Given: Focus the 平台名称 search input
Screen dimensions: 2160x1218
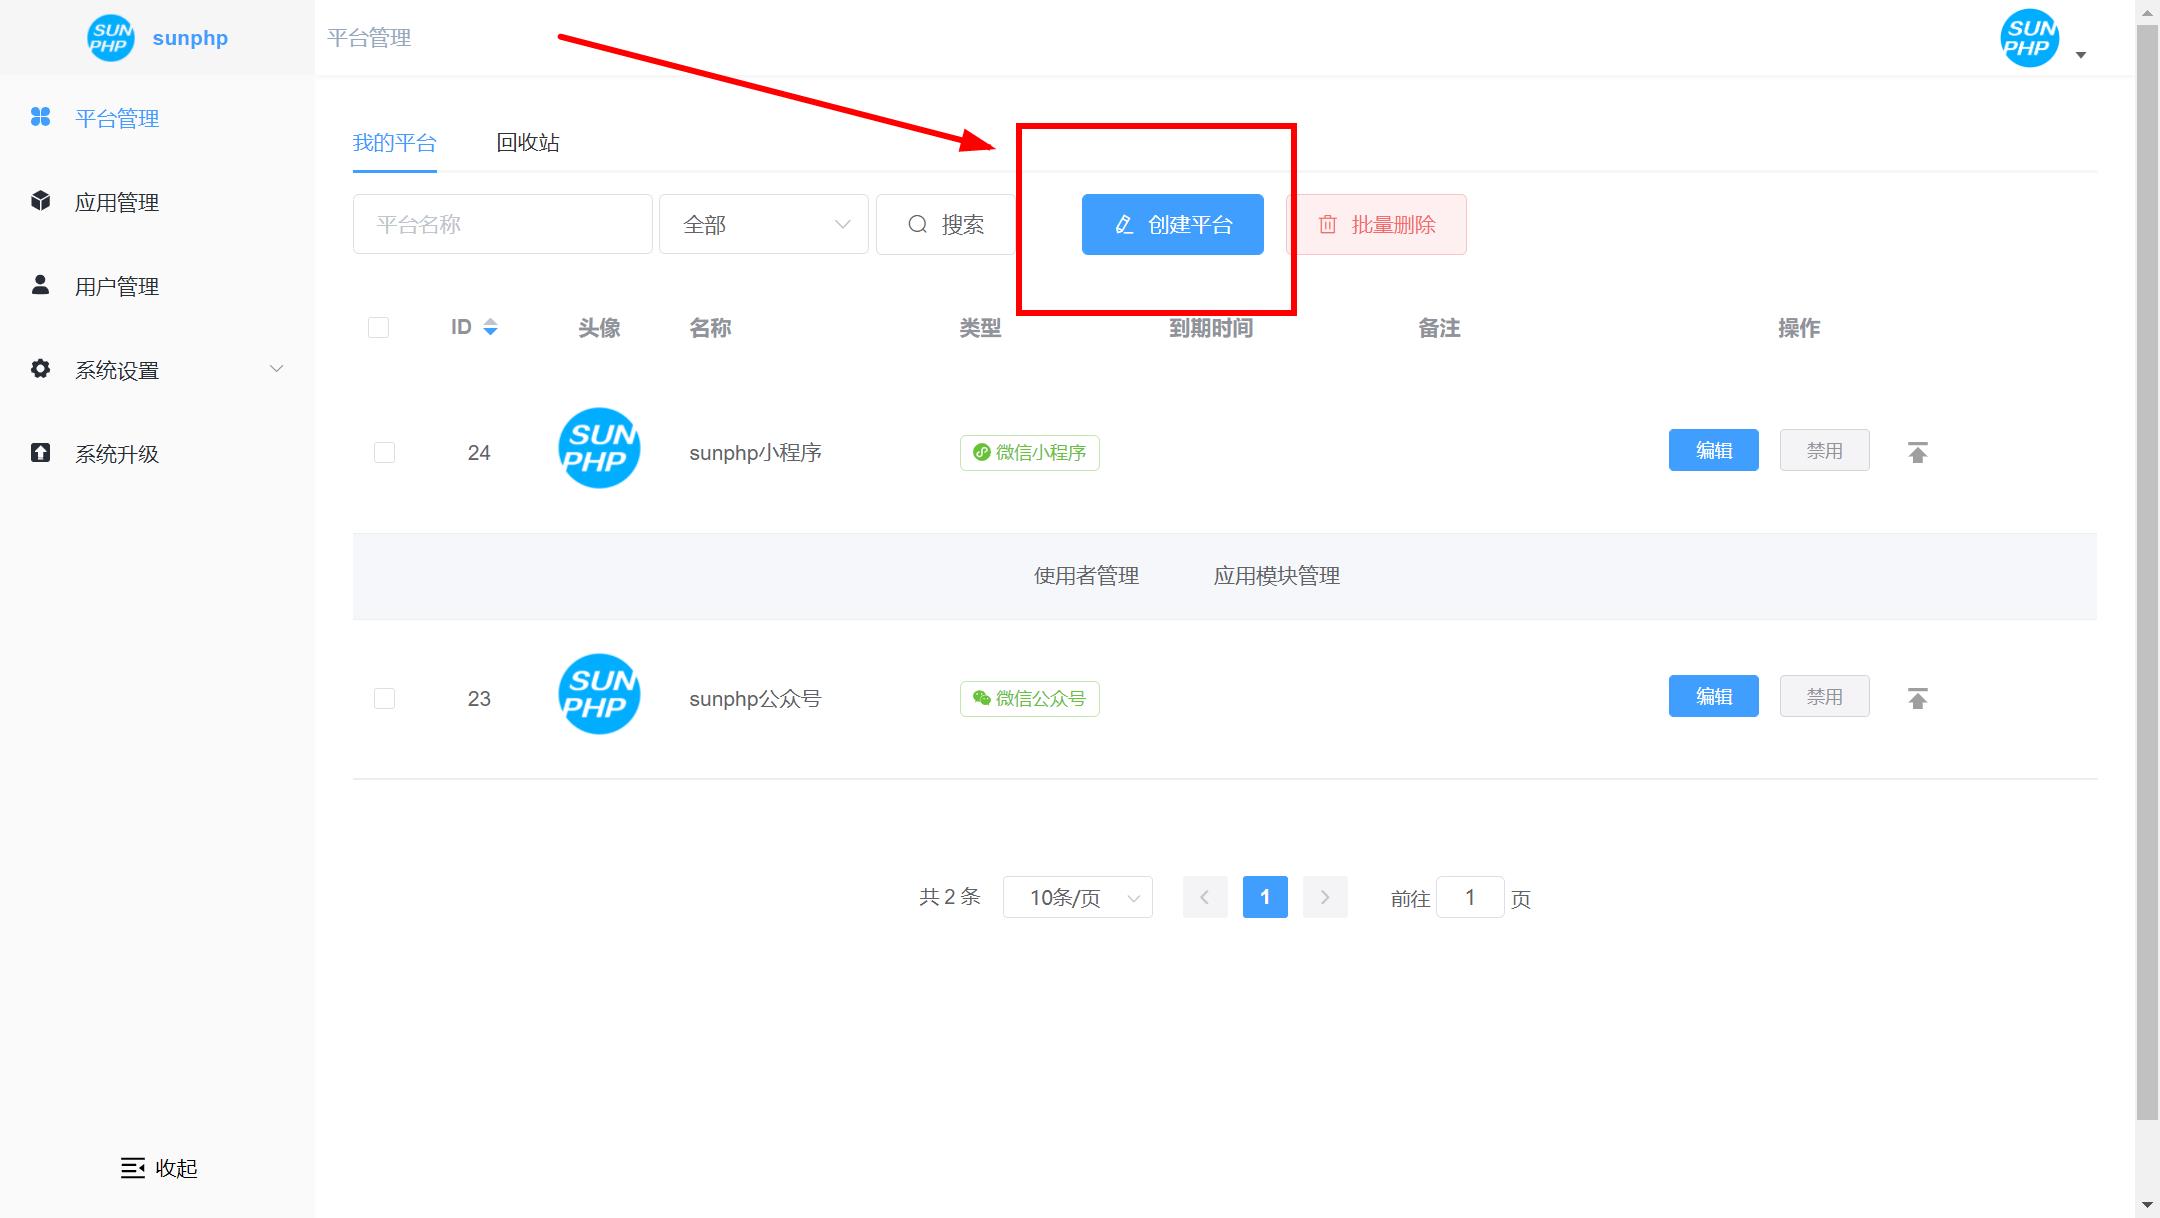Looking at the screenshot, I should 502,224.
